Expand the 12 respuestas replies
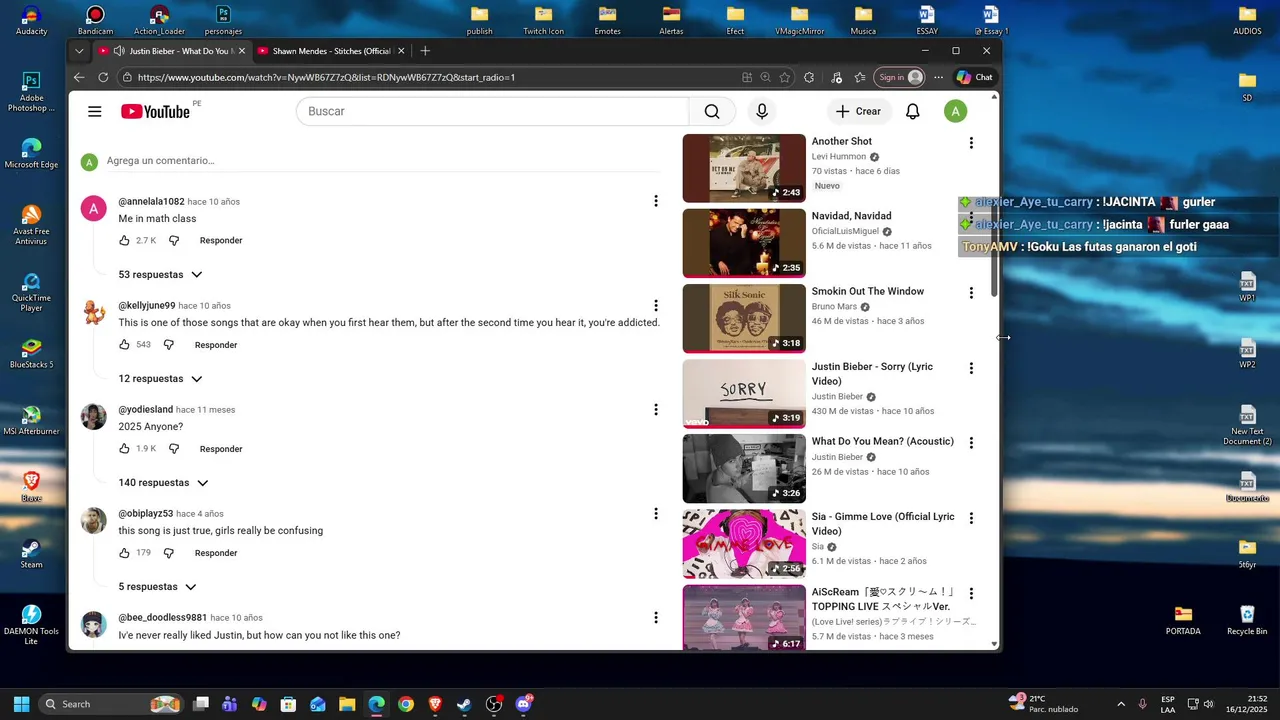This screenshot has height=720, width=1280. coord(160,378)
